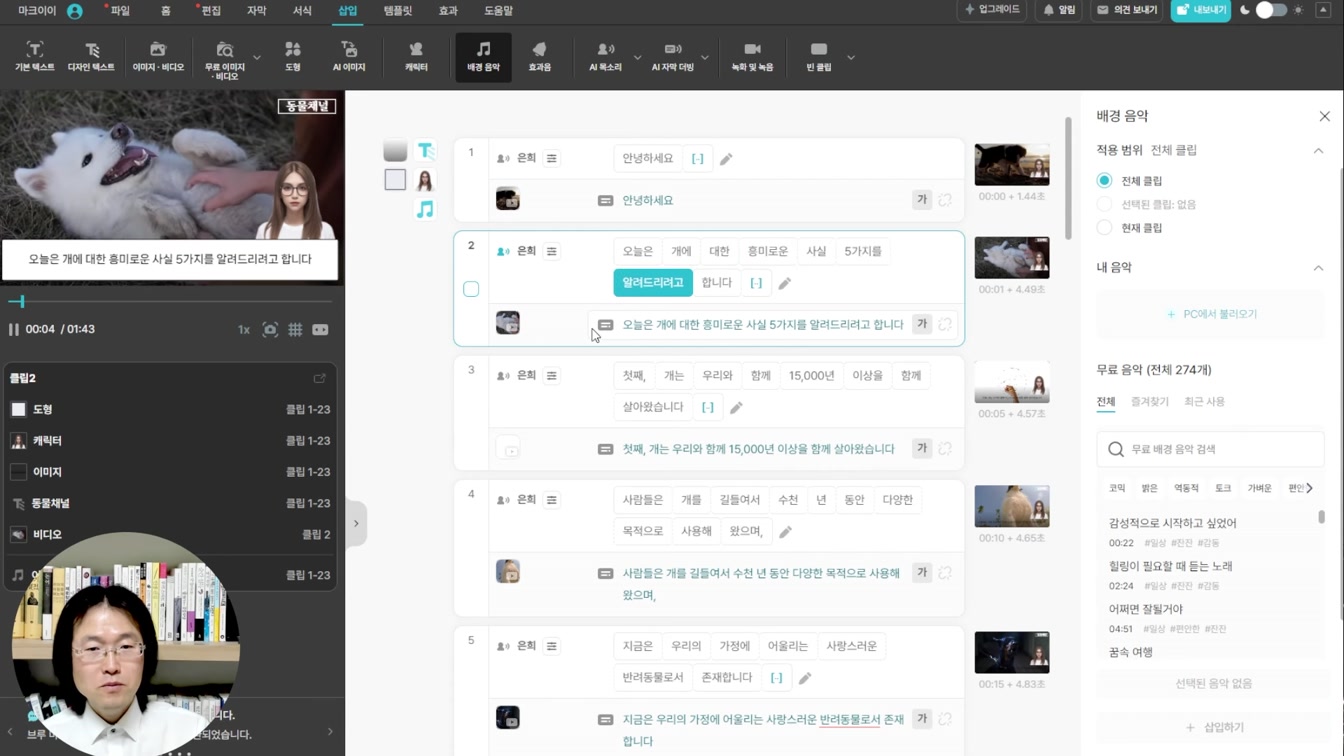Open the 배경 음악 tool

click(x=483, y=57)
